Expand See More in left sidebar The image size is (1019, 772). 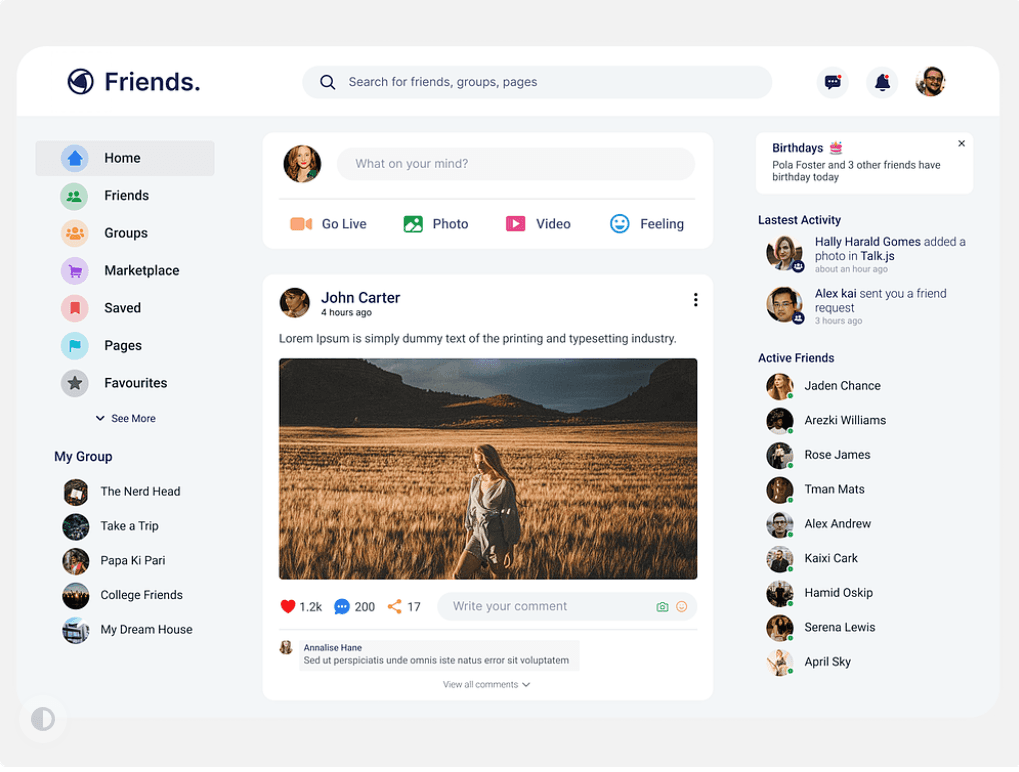pyautogui.click(x=126, y=418)
